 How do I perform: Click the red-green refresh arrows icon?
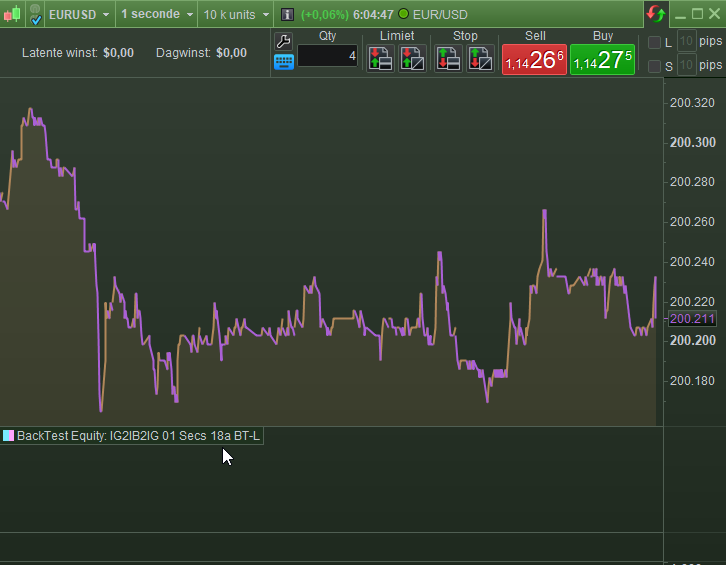tap(656, 14)
